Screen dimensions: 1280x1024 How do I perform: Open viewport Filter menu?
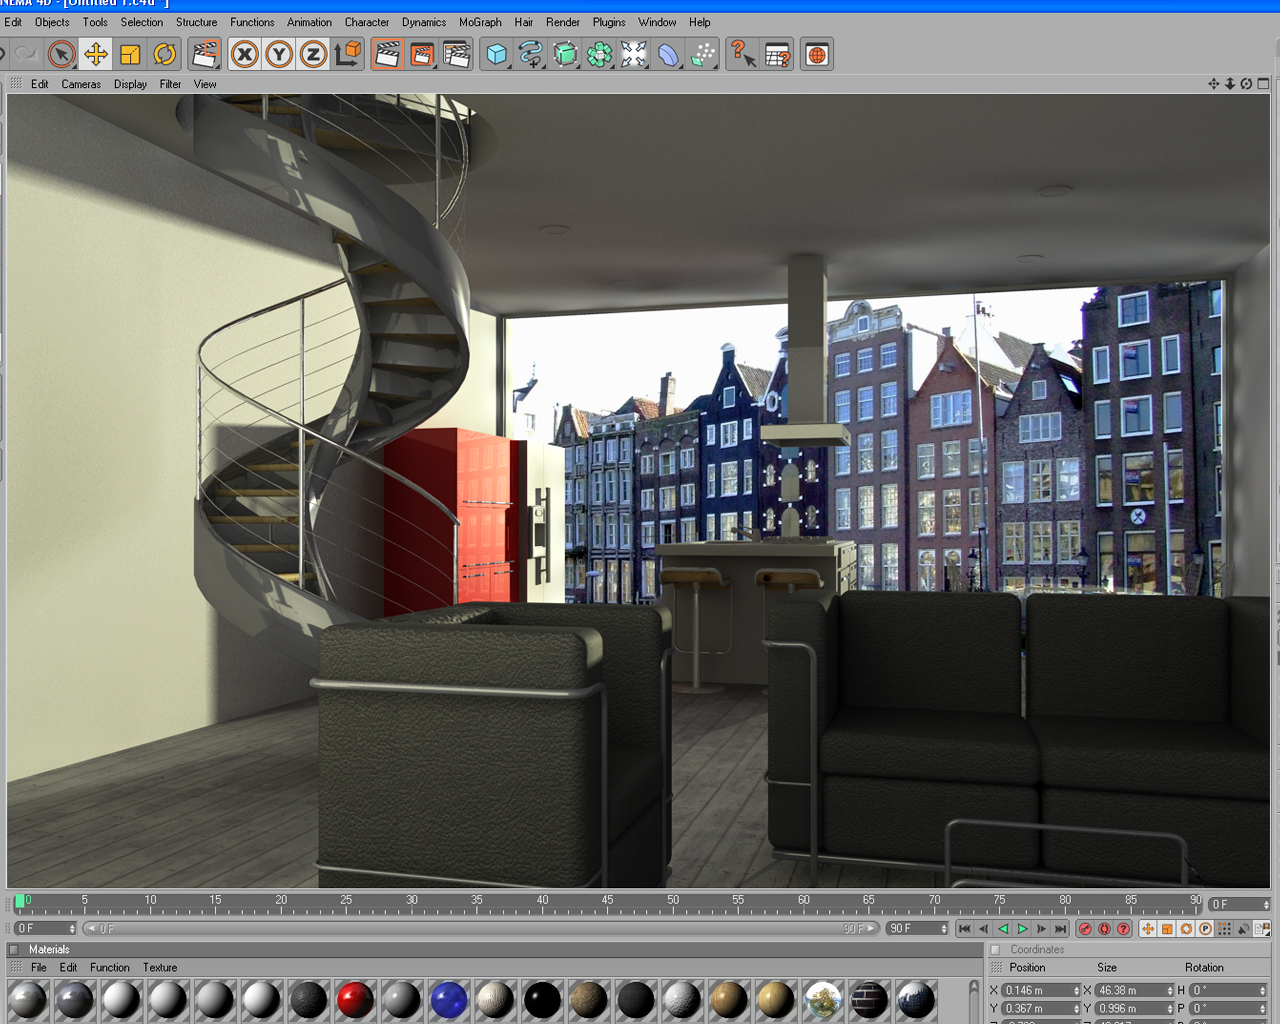171,84
